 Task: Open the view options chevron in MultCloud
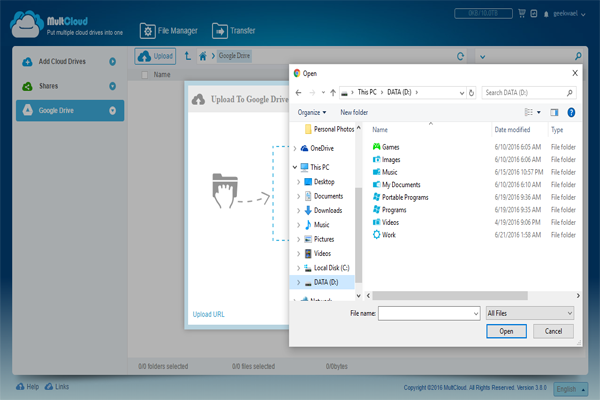click(x=483, y=57)
